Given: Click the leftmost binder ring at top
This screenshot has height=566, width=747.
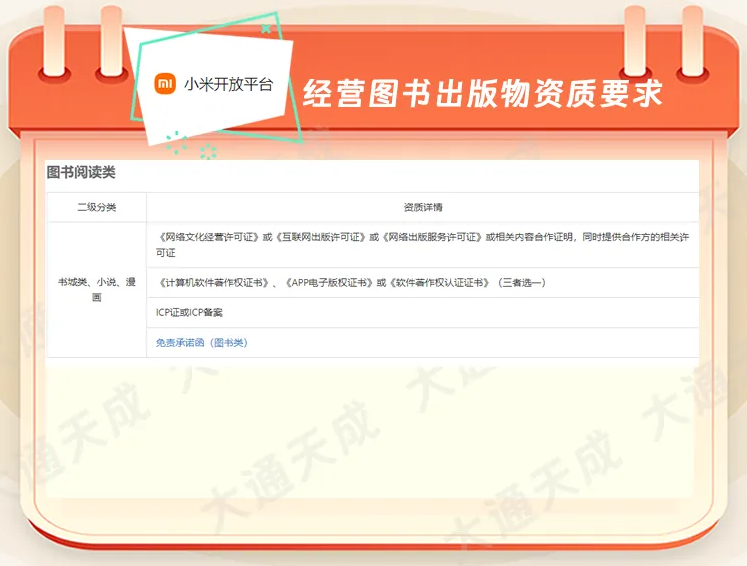Looking at the screenshot, I should tap(54, 40).
